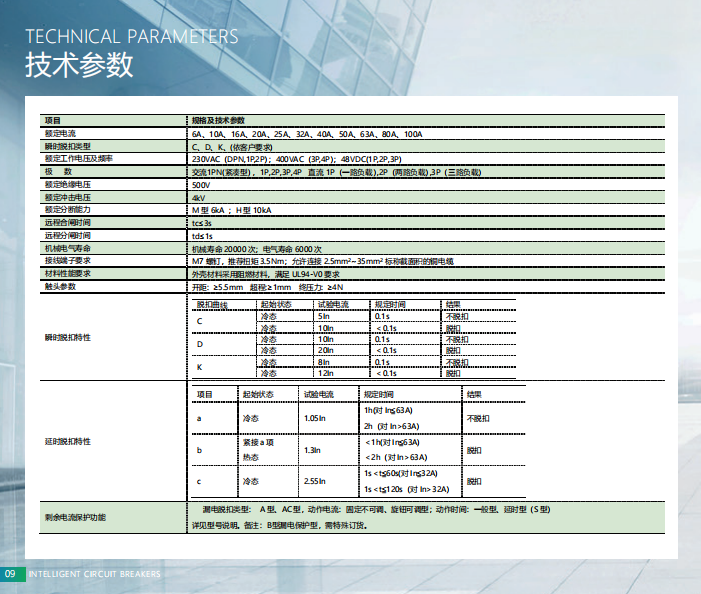Screen dimensions: 701x594
Task: Select the 触头参数 row label
Action: coord(61,286)
